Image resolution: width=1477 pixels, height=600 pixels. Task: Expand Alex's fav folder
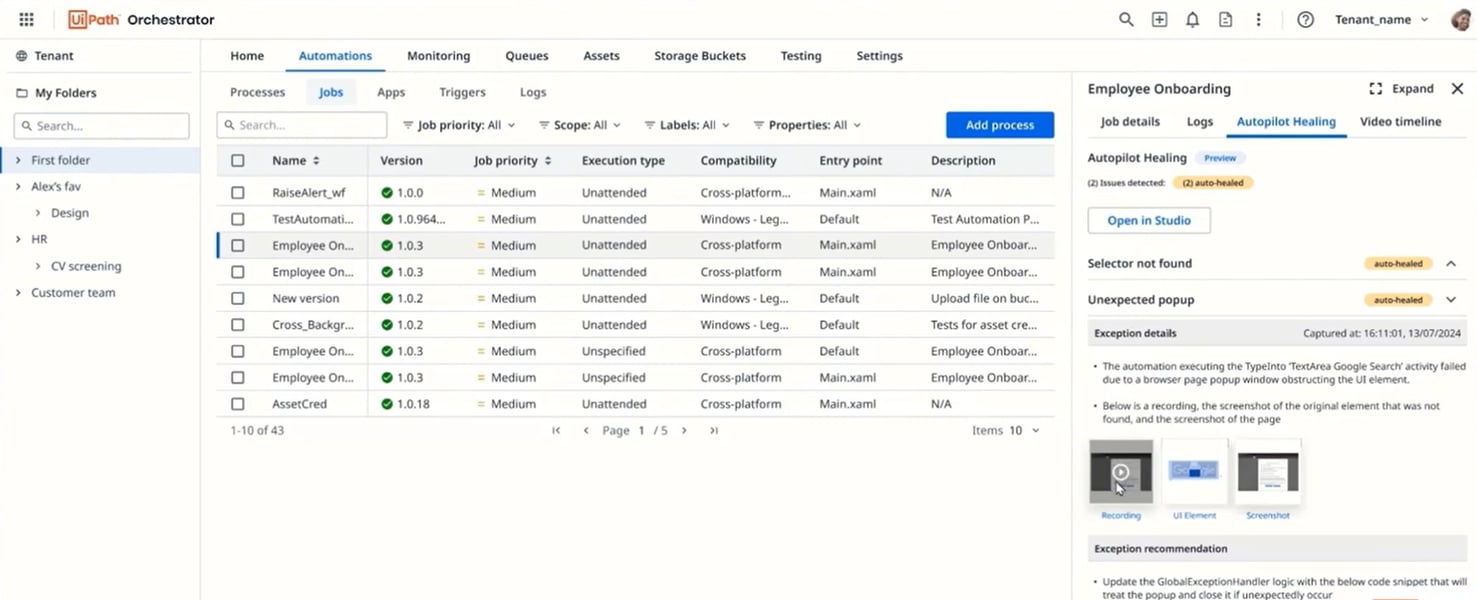tap(18, 187)
